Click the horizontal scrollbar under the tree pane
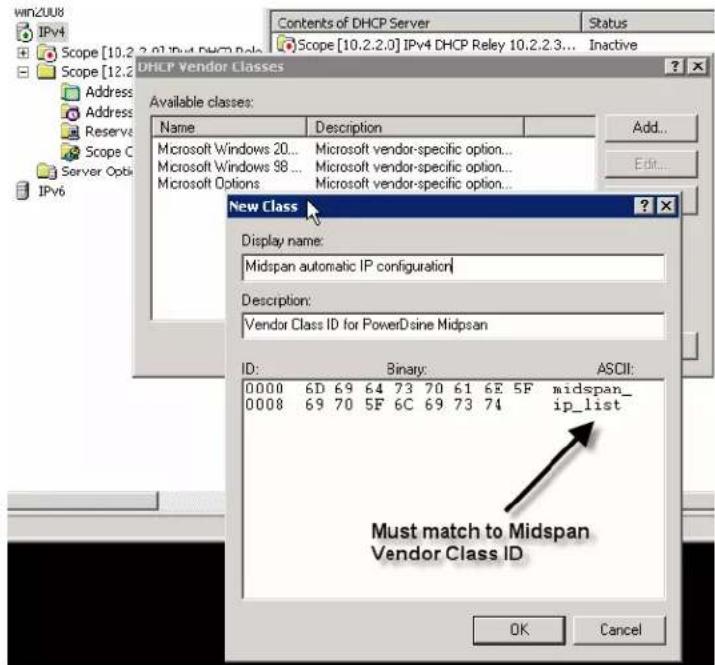Image resolution: width=715 pixels, height=665 pixels. (83, 500)
